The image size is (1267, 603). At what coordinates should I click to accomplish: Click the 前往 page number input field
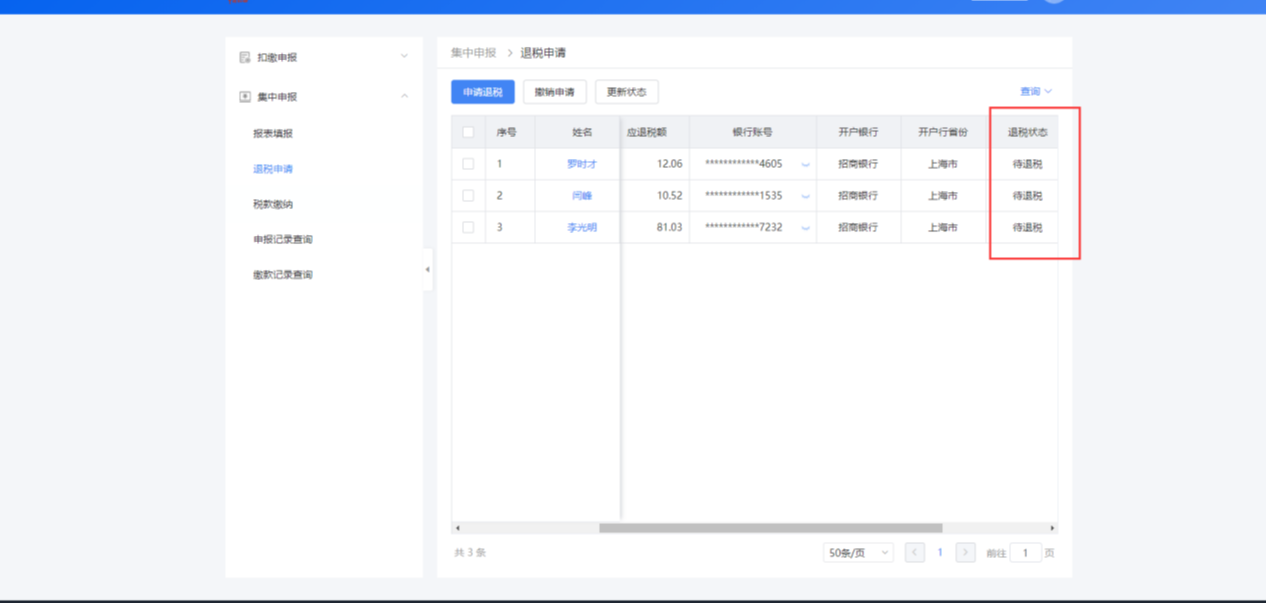tap(1025, 553)
